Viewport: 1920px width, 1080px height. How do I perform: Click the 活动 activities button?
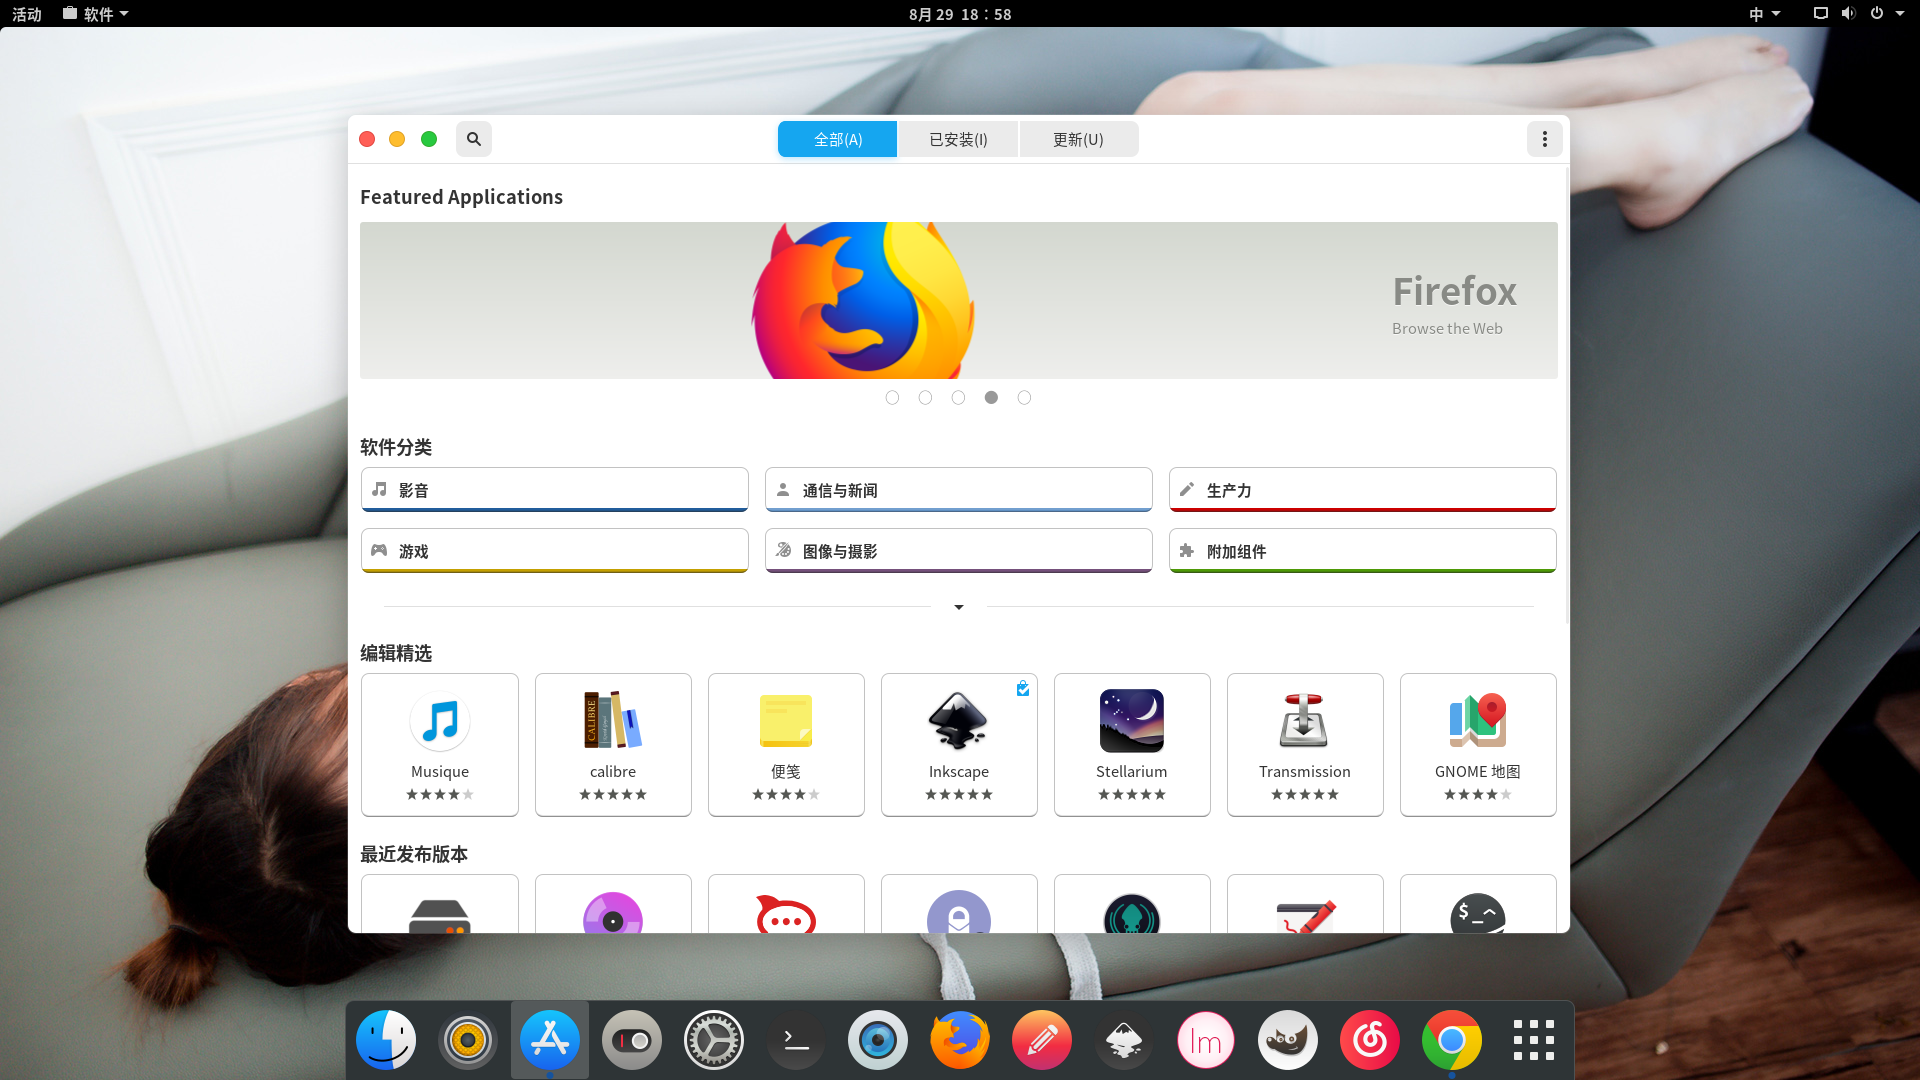point(27,14)
